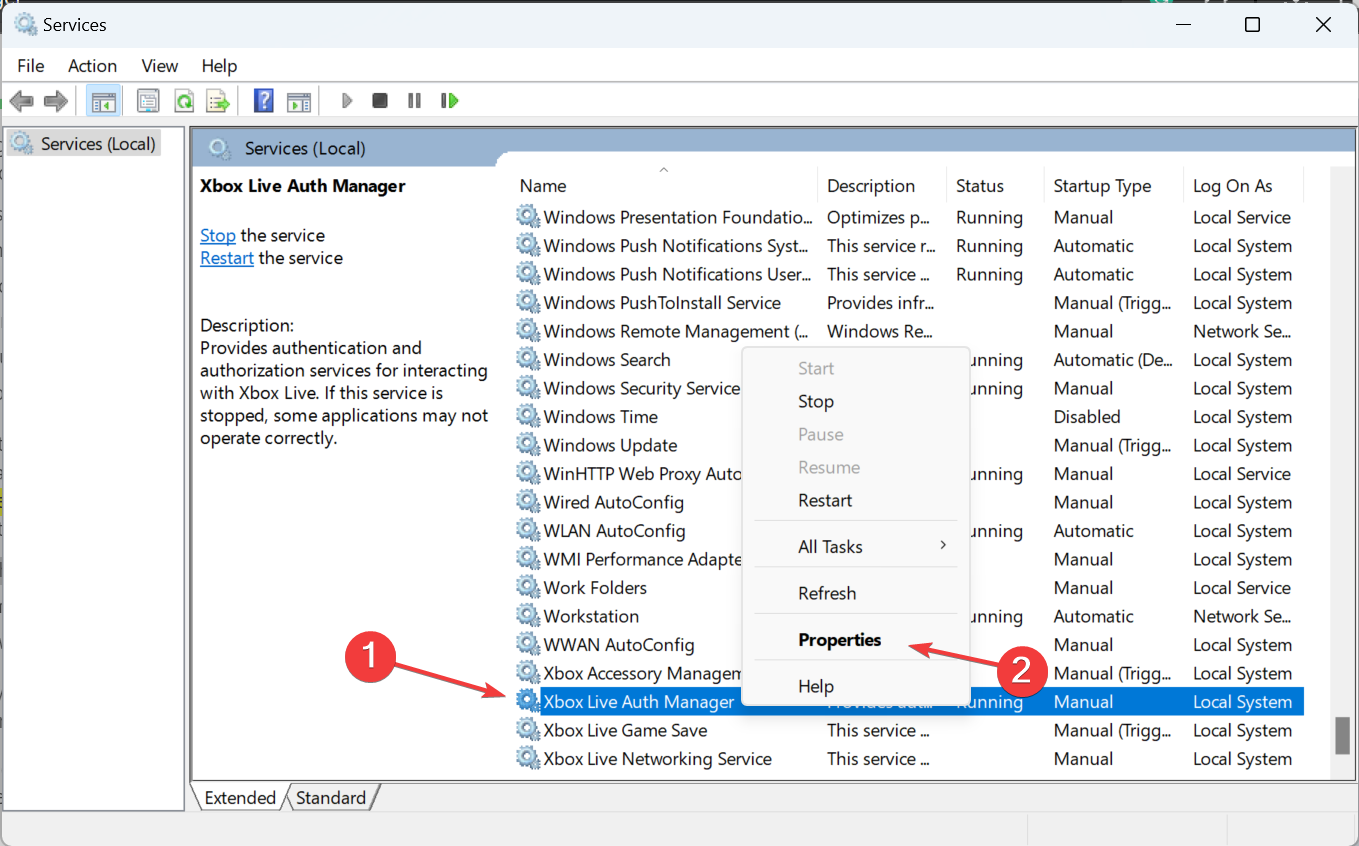Click the gear icon beside WWAN AutoConfig

pos(527,644)
